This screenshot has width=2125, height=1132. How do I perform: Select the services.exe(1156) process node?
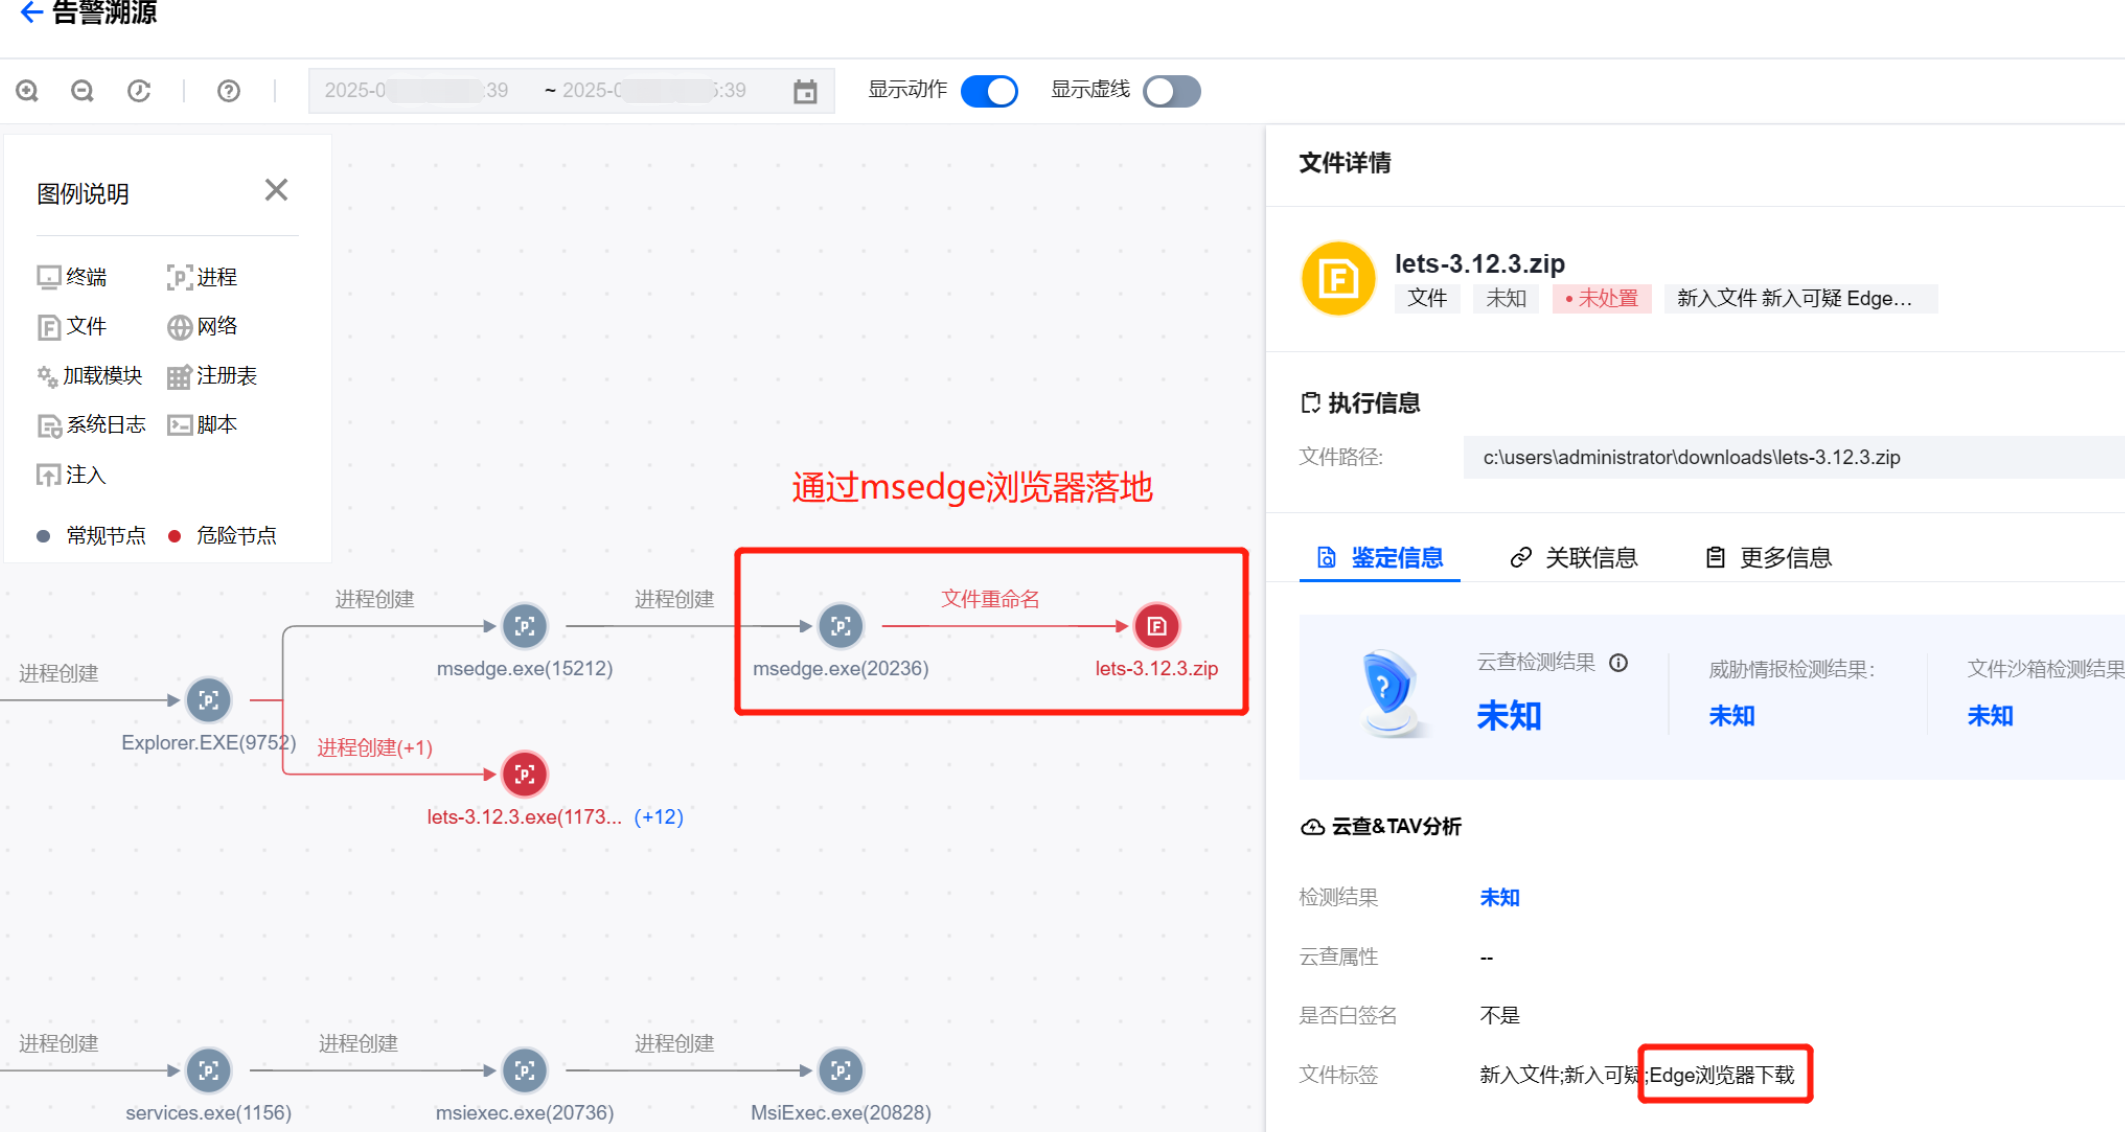tap(208, 1070)
